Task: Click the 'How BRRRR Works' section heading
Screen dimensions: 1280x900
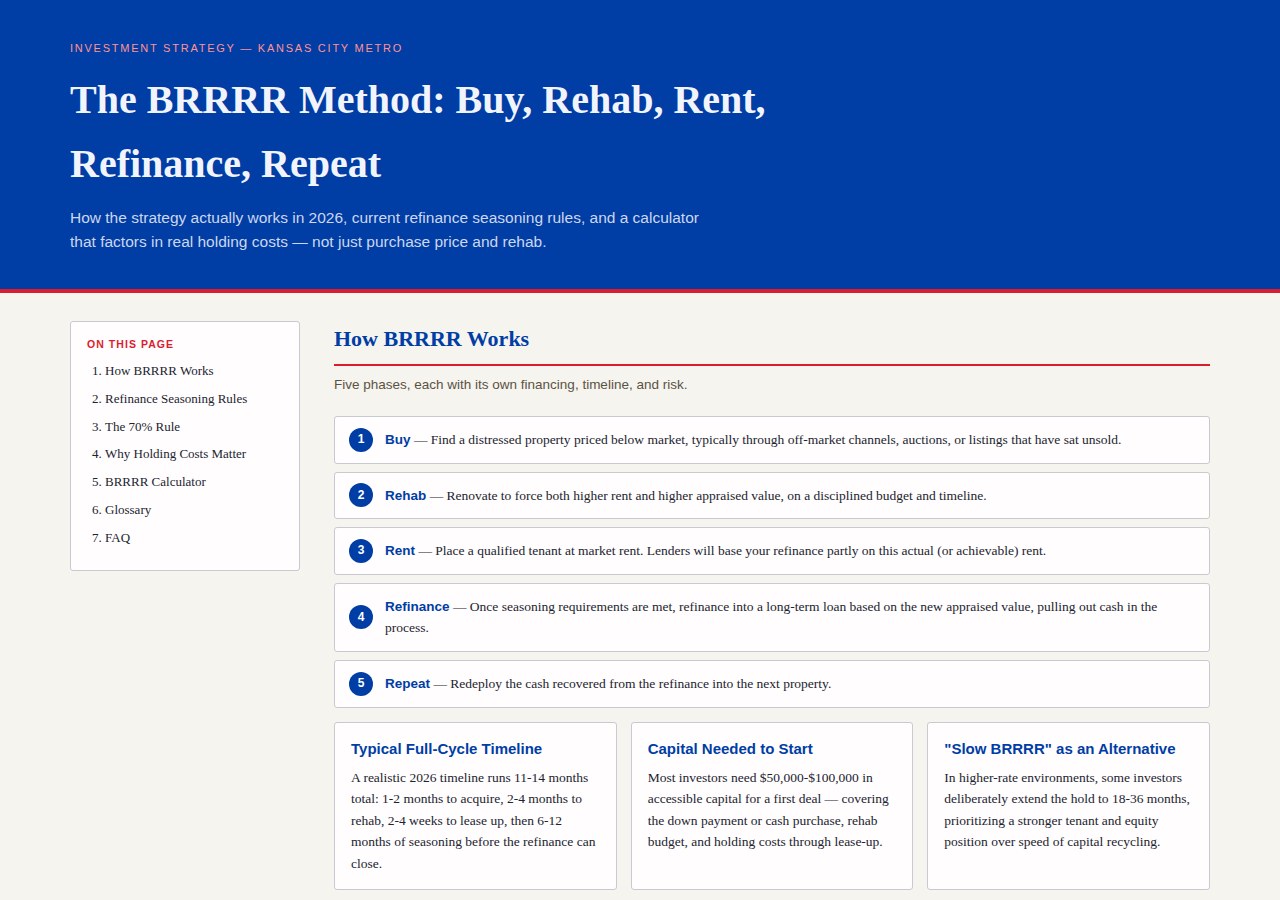Action: [x=431, y=339]
